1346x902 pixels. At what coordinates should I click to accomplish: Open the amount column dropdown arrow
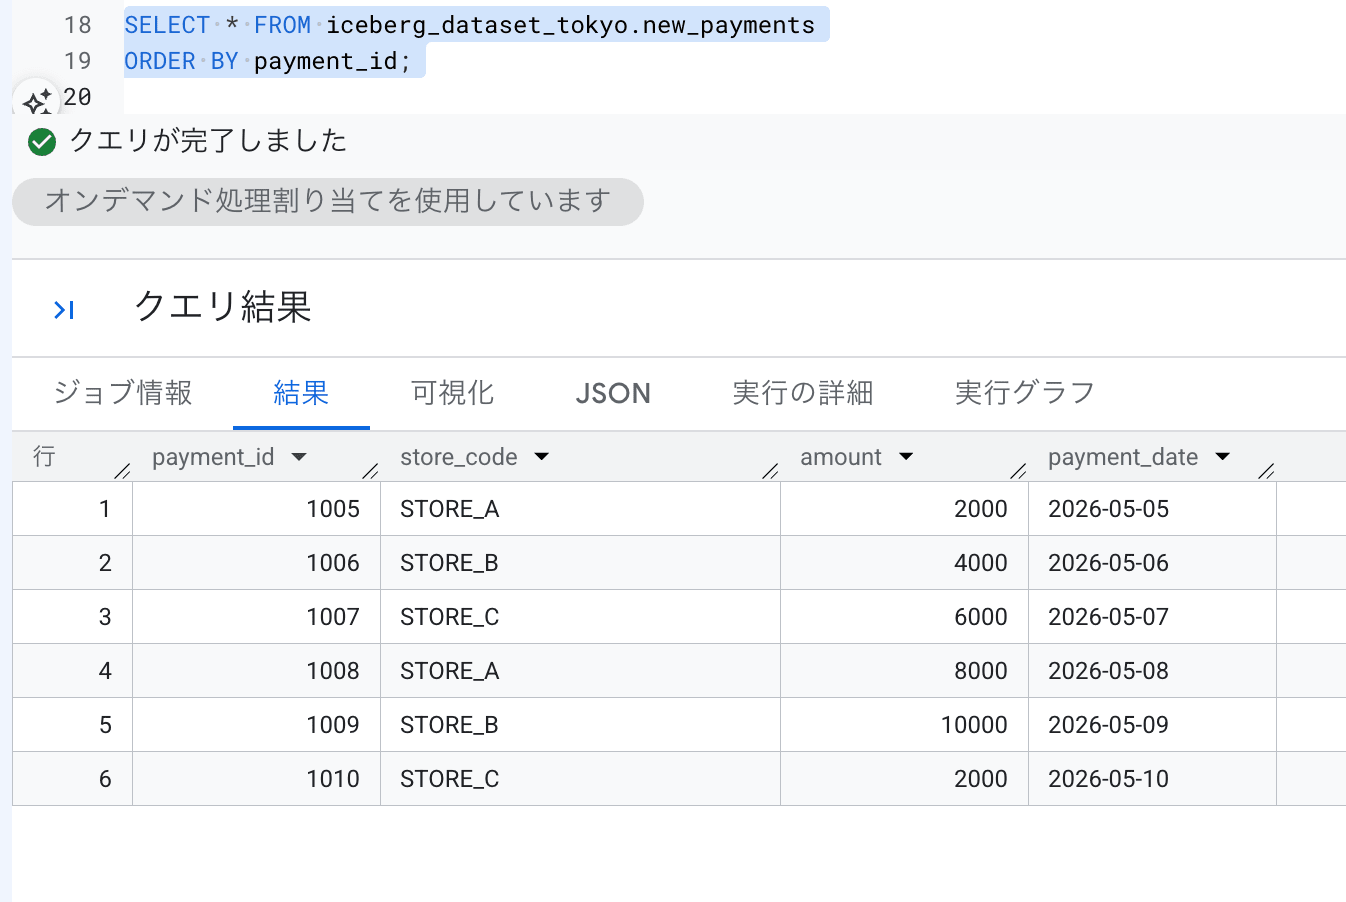[906, 457]
